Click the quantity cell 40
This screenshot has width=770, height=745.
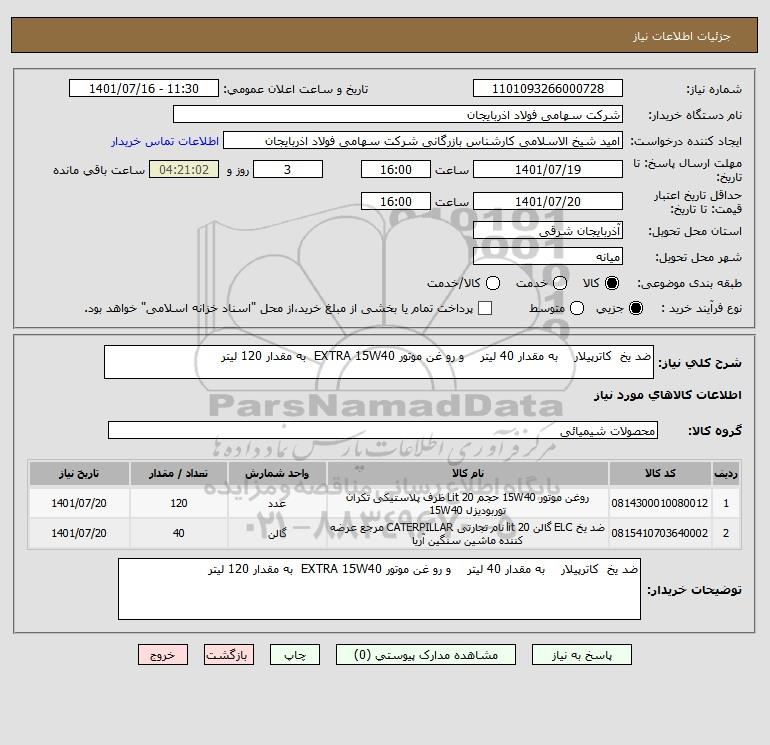(178, 533)
